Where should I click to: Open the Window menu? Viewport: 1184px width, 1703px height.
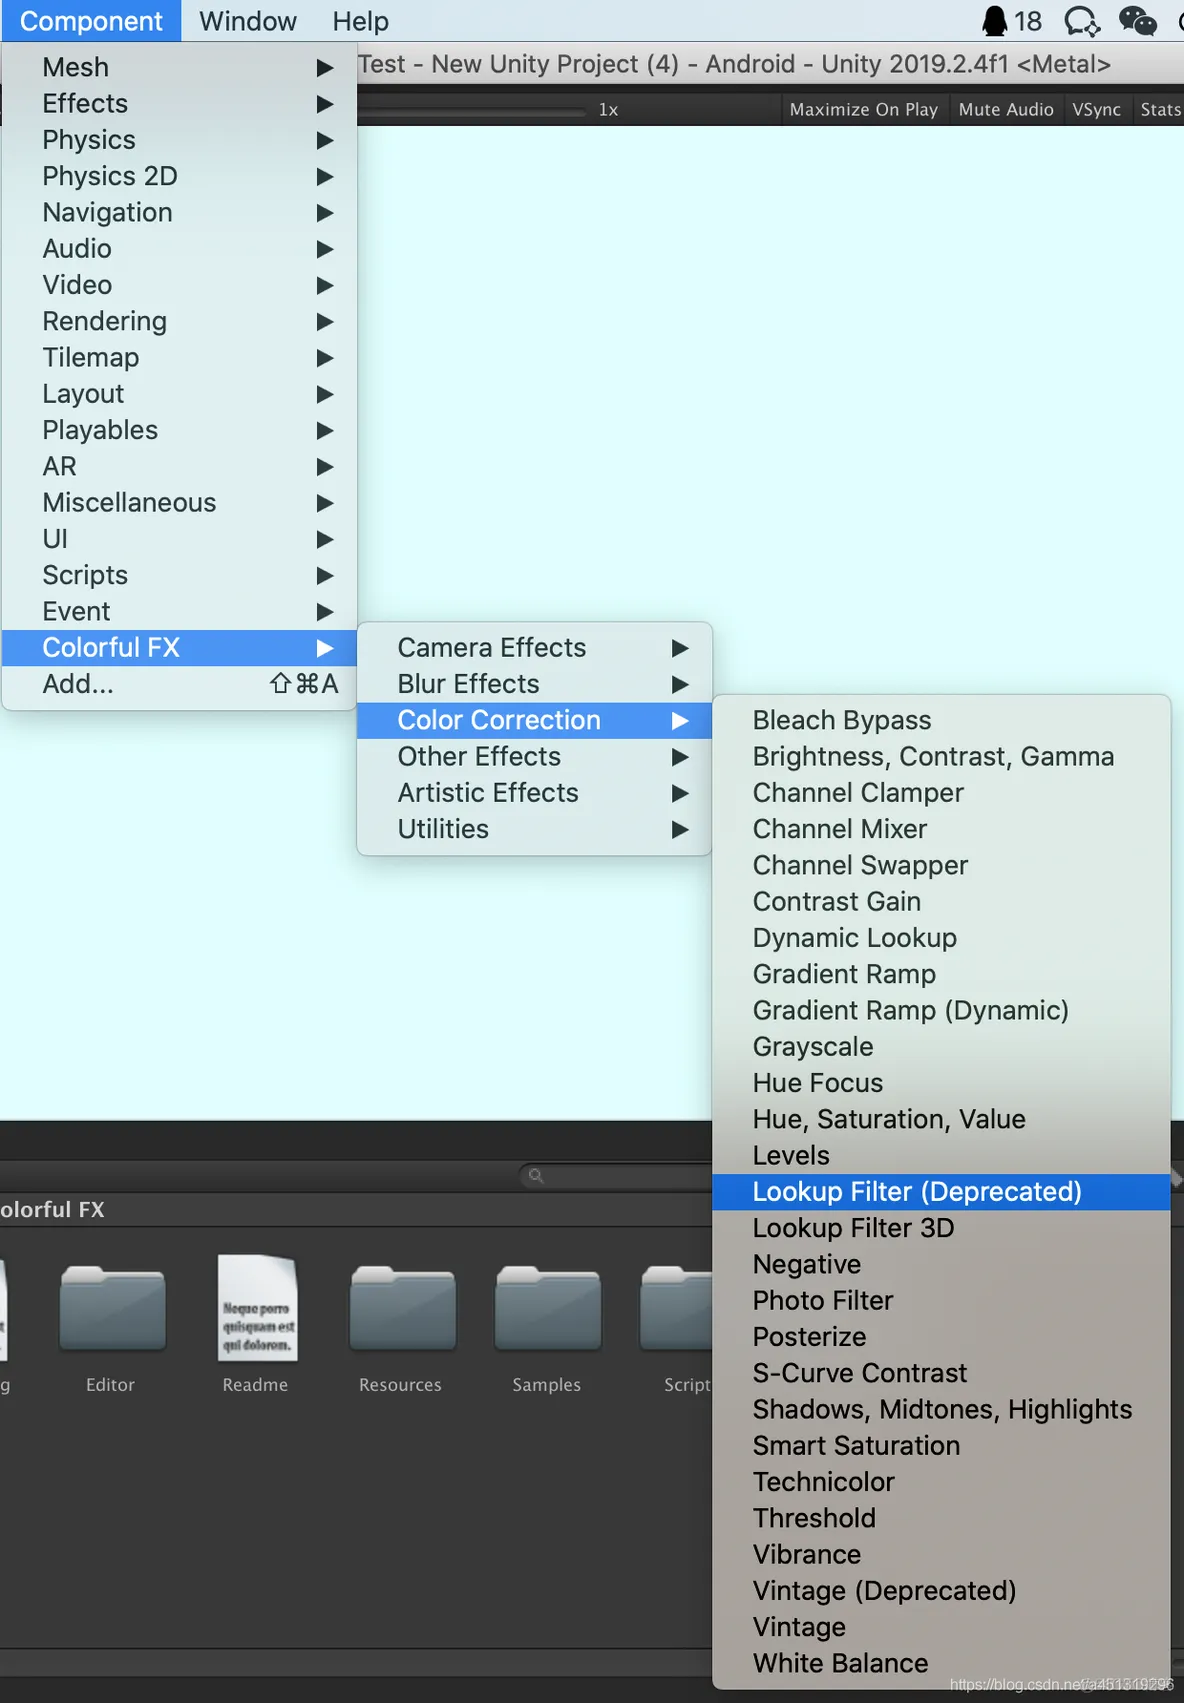(x=248, y=21)
